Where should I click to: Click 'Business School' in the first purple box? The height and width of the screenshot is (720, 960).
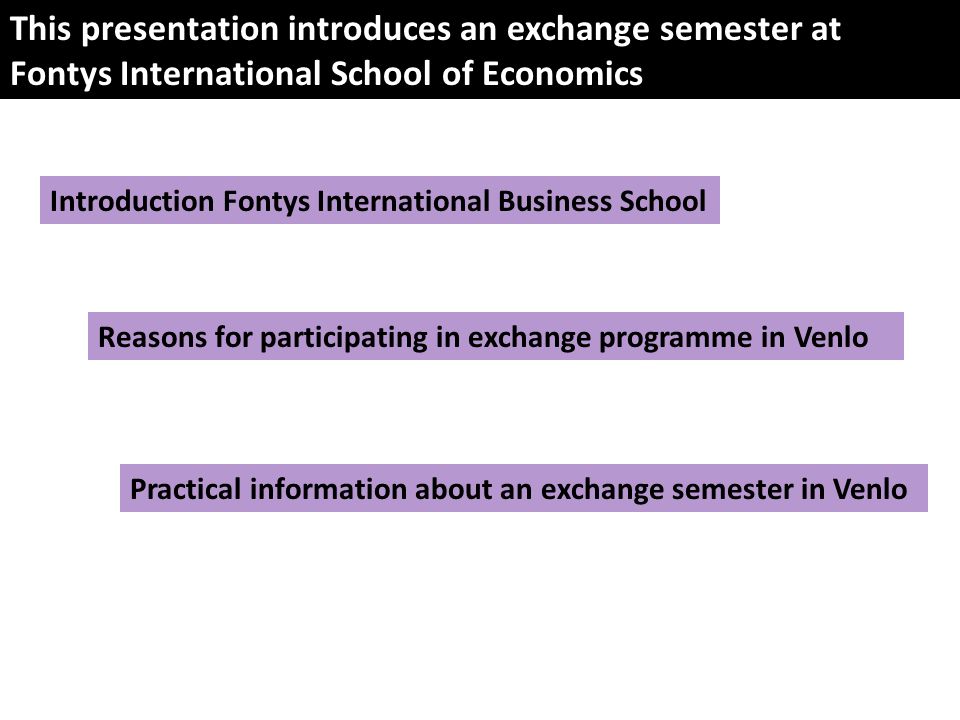point(602,201)
